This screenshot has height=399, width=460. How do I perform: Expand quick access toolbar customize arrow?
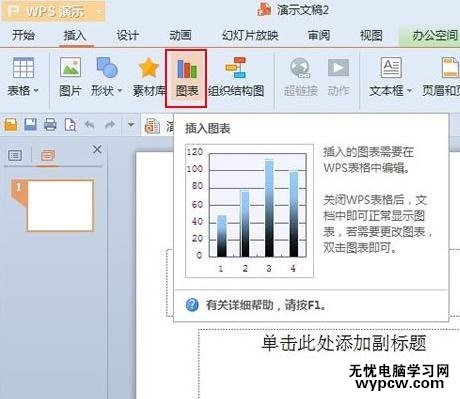point(131,125)
